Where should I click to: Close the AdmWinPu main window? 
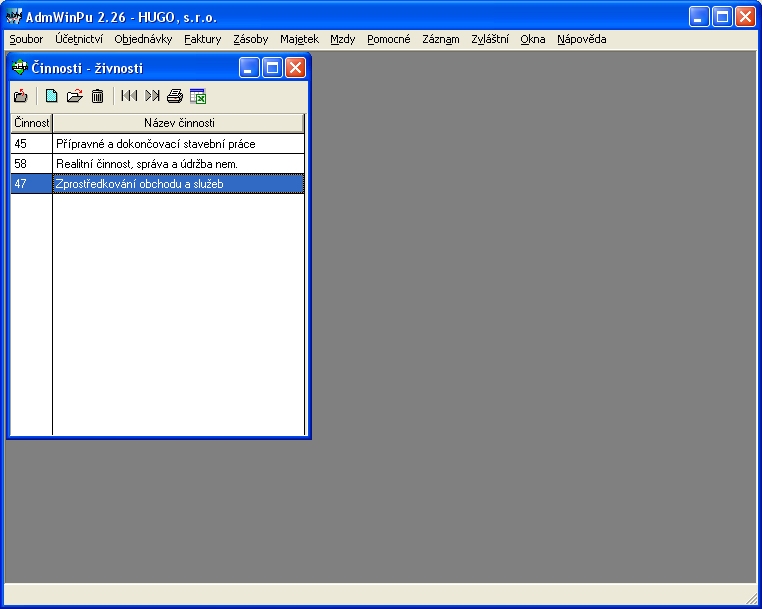[x=745, y=17]
